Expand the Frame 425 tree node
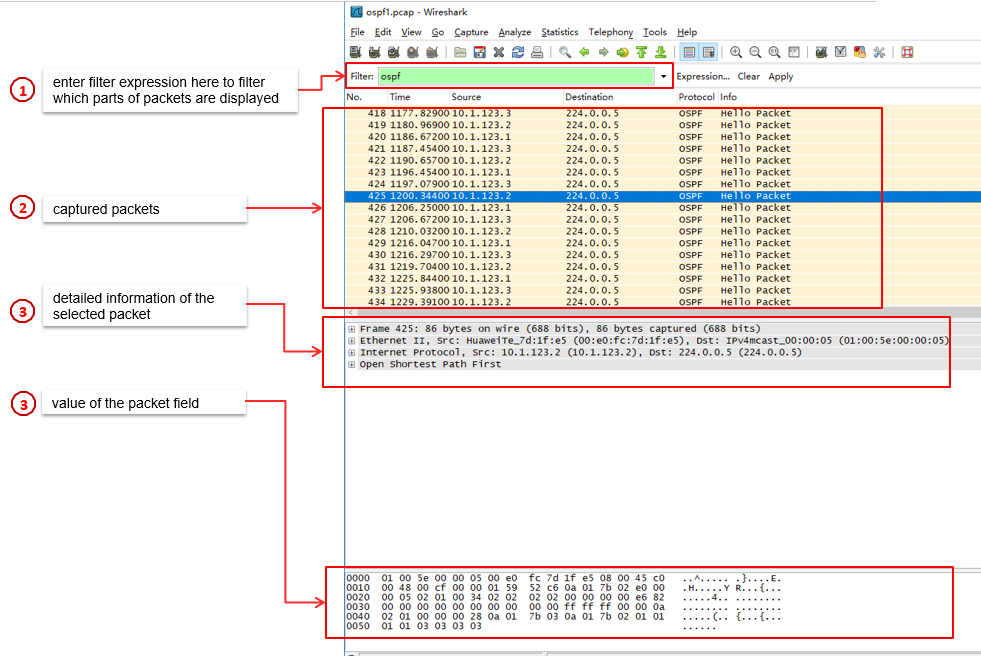This screenshot has height=656, width=981. (352, 329)
